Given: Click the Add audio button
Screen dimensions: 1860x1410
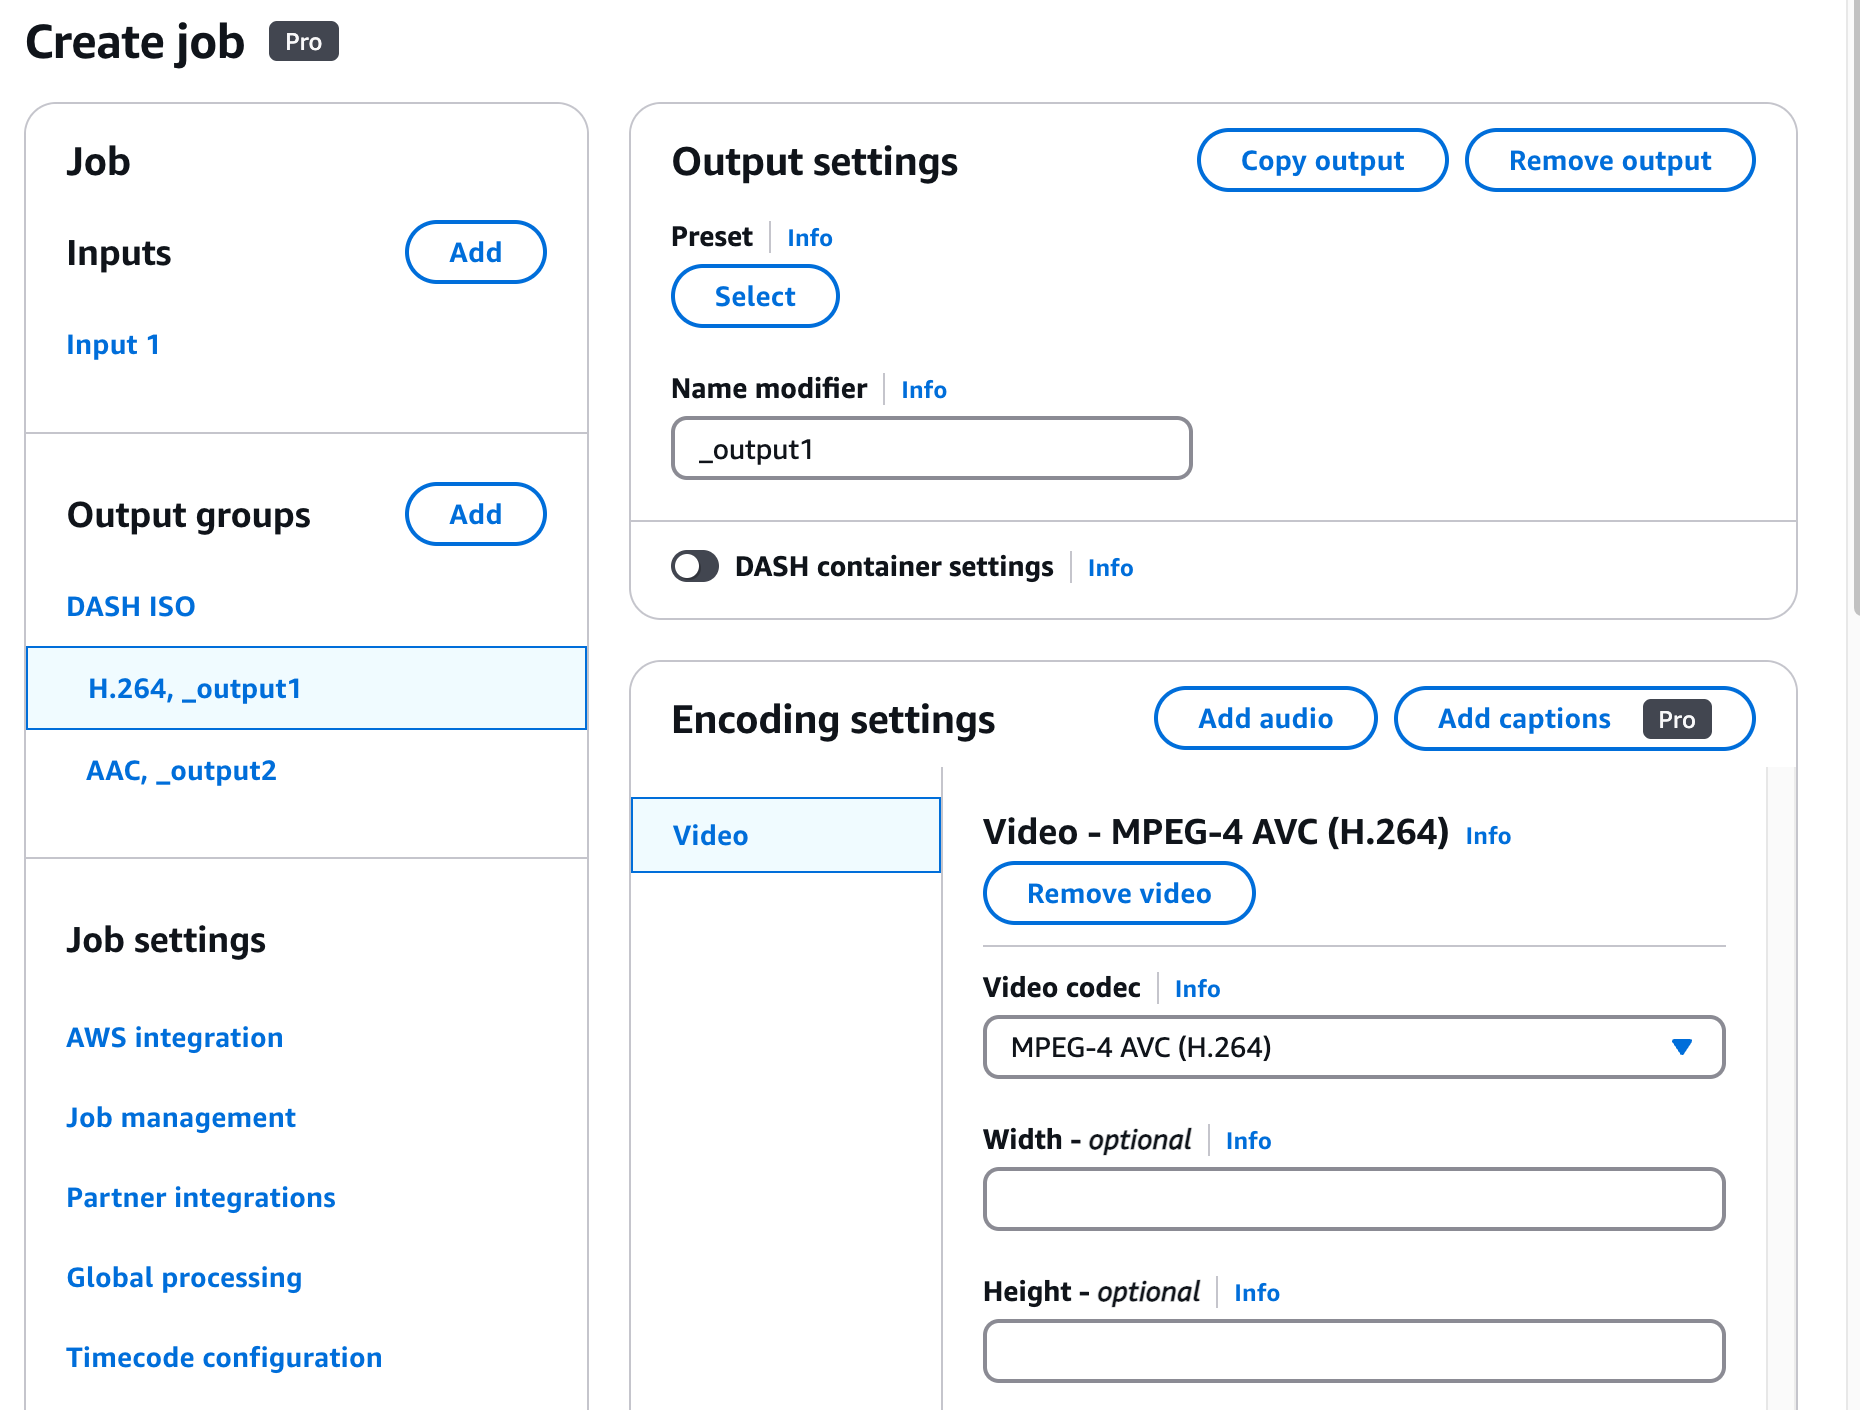Looking at the screenshot, I should click(1265, 718).
